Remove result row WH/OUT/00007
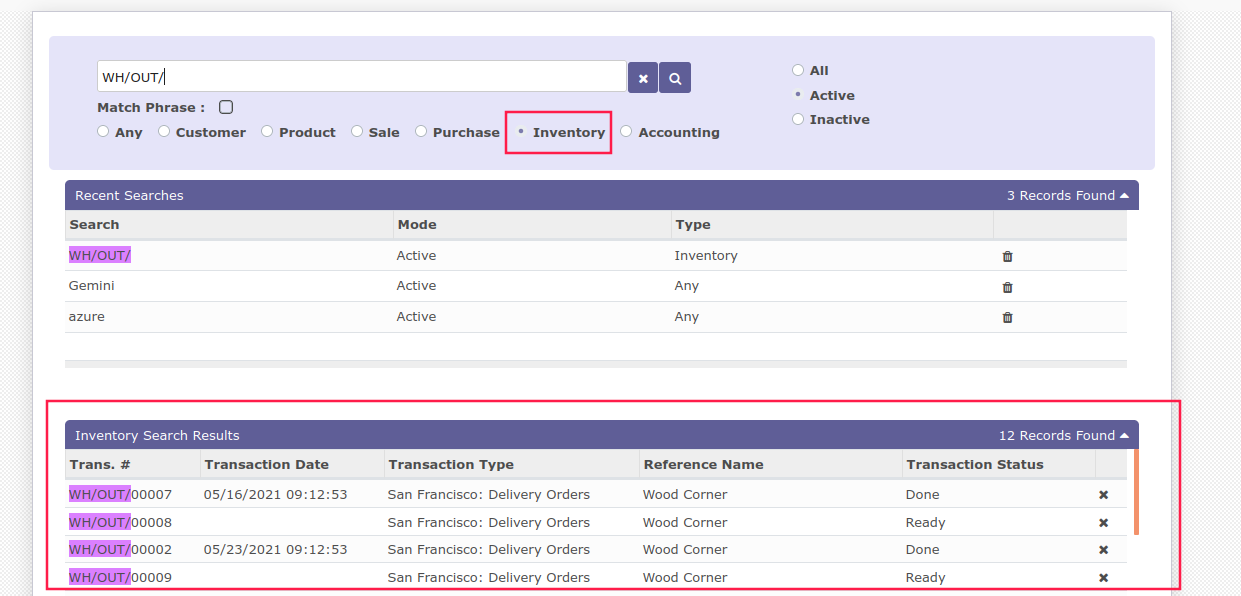This screenshot has width=1241, height=596. click(1104, 495)
